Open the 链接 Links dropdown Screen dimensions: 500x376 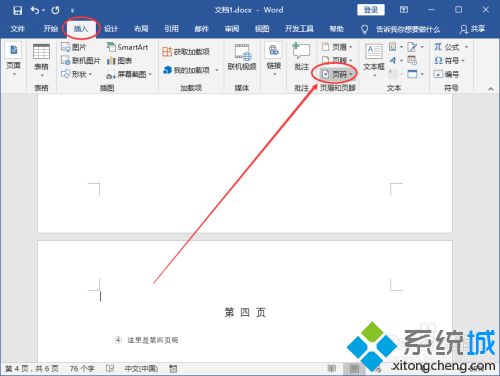pyautogui.click(x=274, y=59)
